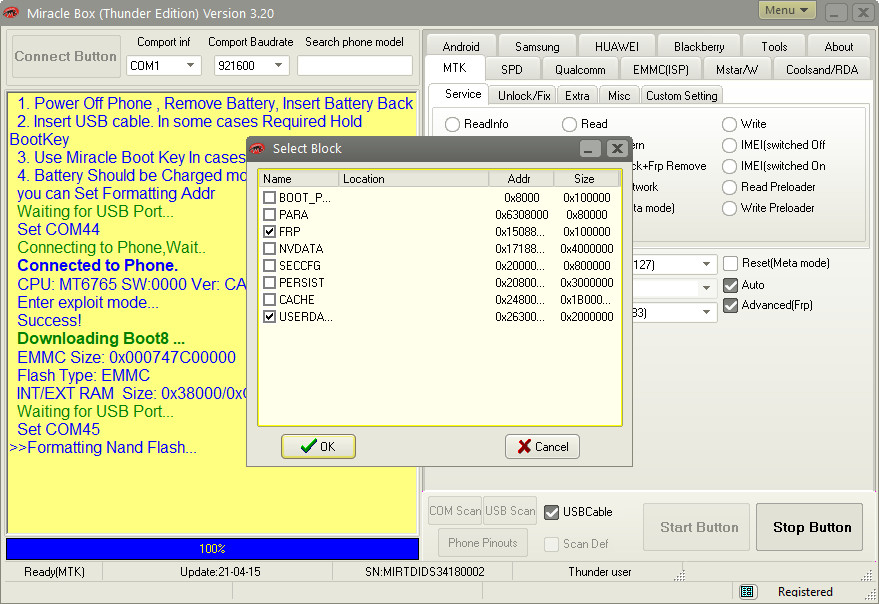Screen dimensions: 879x604
Task: Click the Search phone model field
Action: (355, 66)
